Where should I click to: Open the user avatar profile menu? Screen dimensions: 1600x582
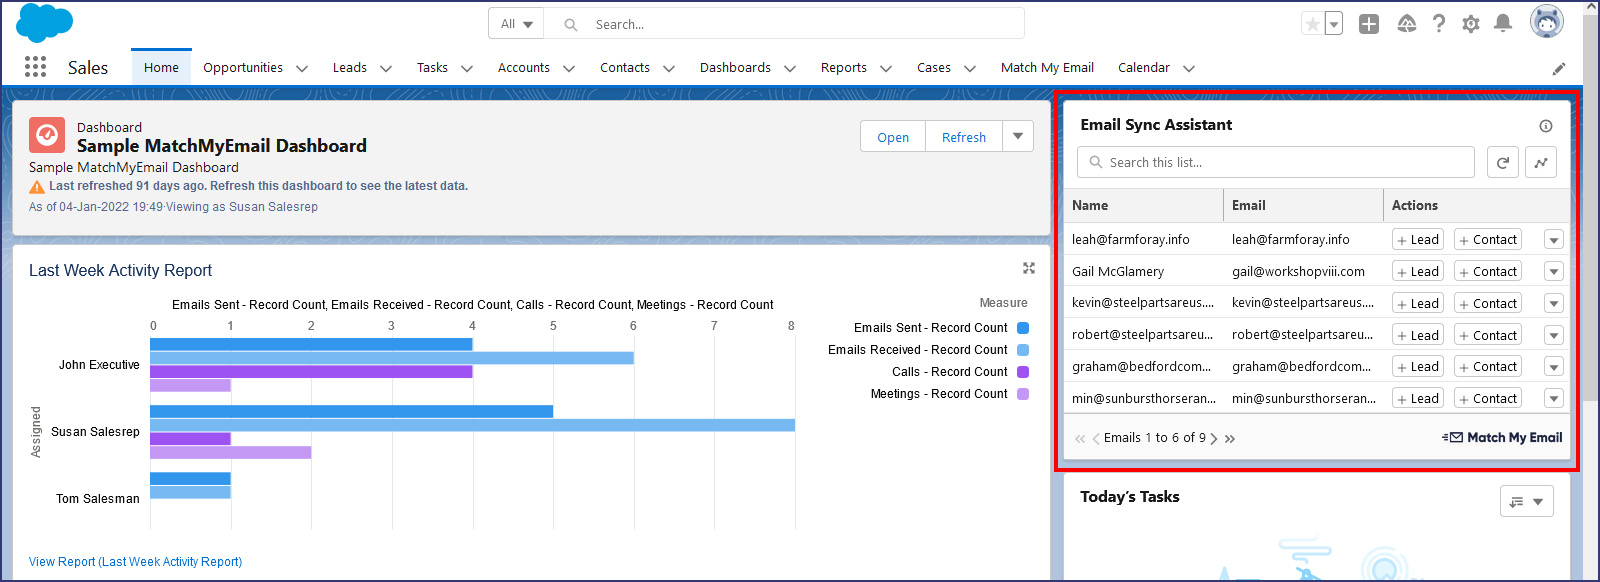click(1546, 22)
